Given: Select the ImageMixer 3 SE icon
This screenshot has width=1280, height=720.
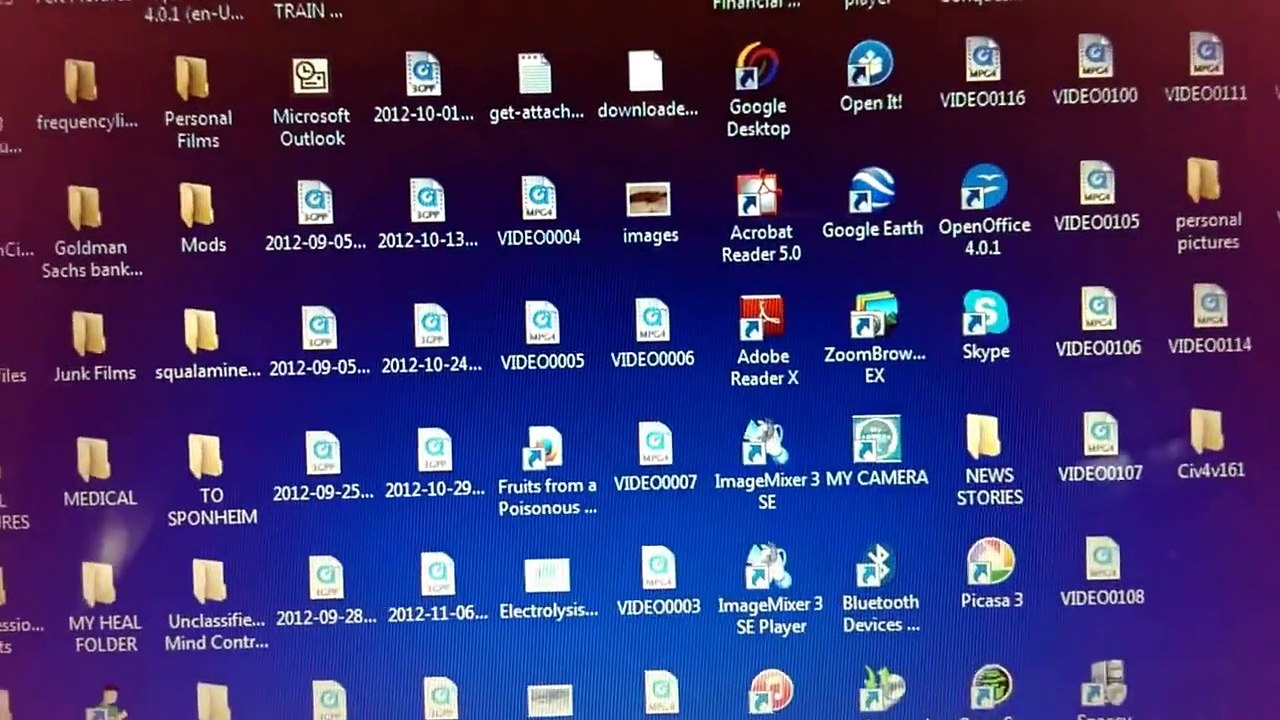Looking at the screenshot, I should pos(766,442).
